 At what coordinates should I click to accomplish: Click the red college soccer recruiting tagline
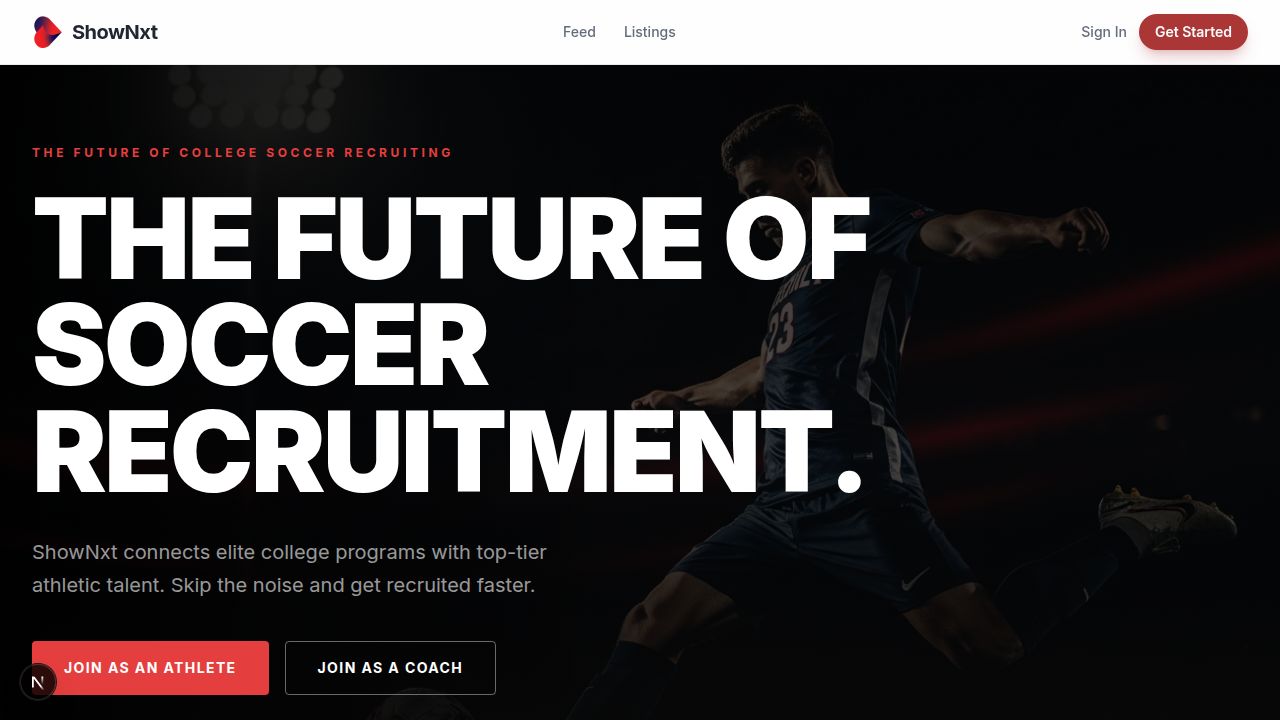coord(242,153)
